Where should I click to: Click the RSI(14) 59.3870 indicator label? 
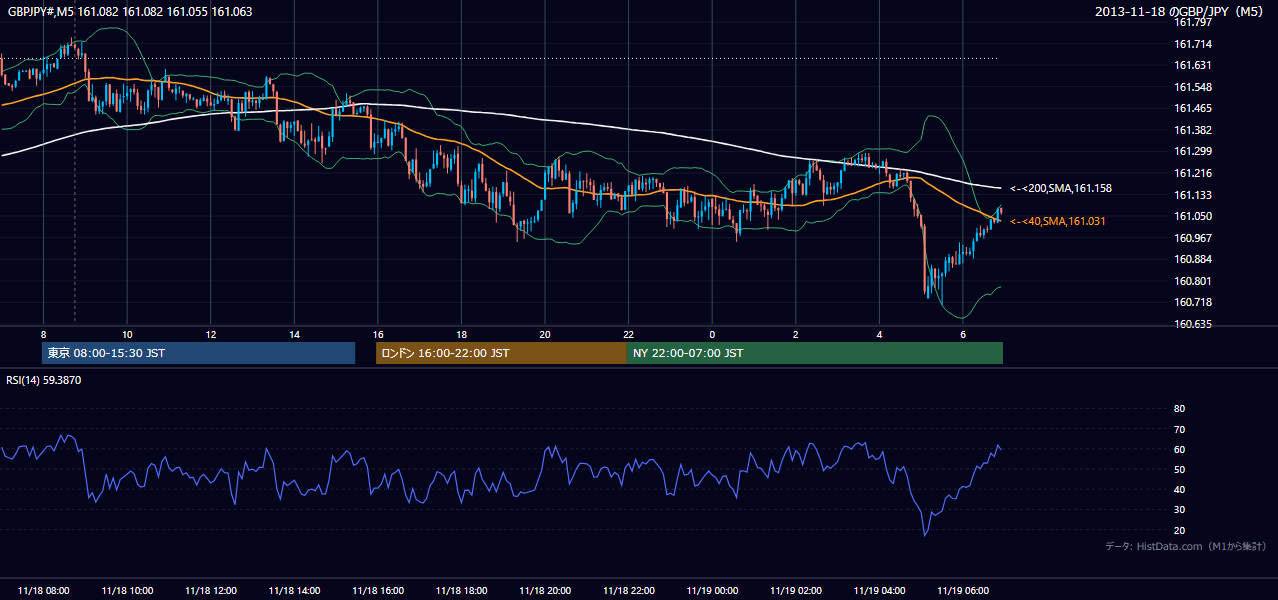(44, 380)
